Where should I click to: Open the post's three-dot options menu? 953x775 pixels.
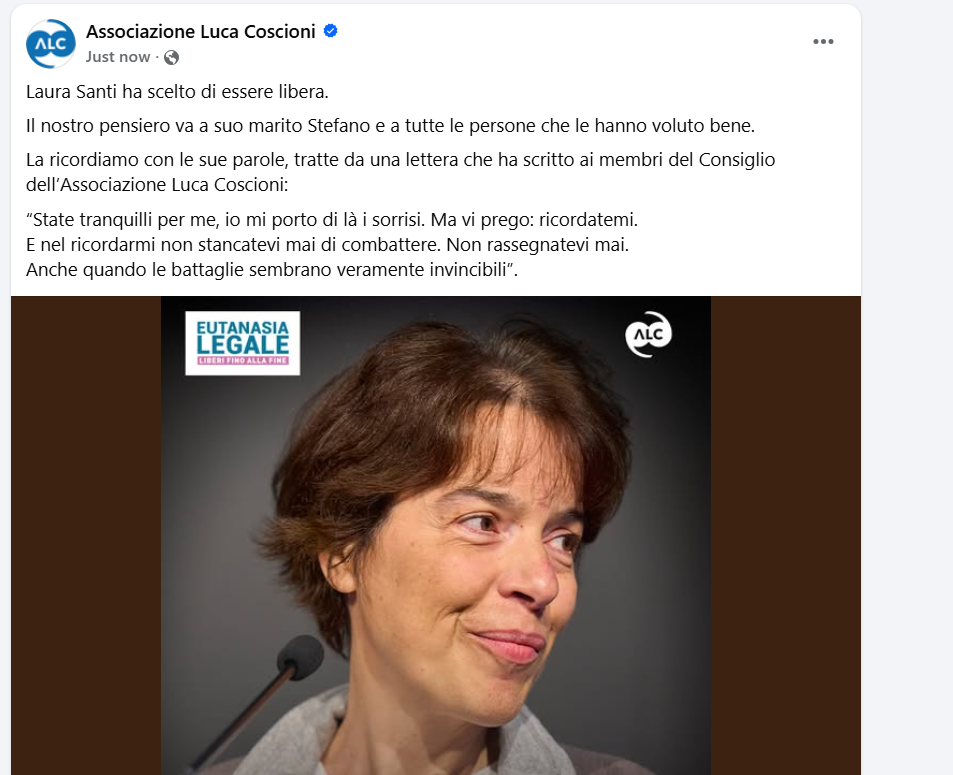[x=823, y=41]
